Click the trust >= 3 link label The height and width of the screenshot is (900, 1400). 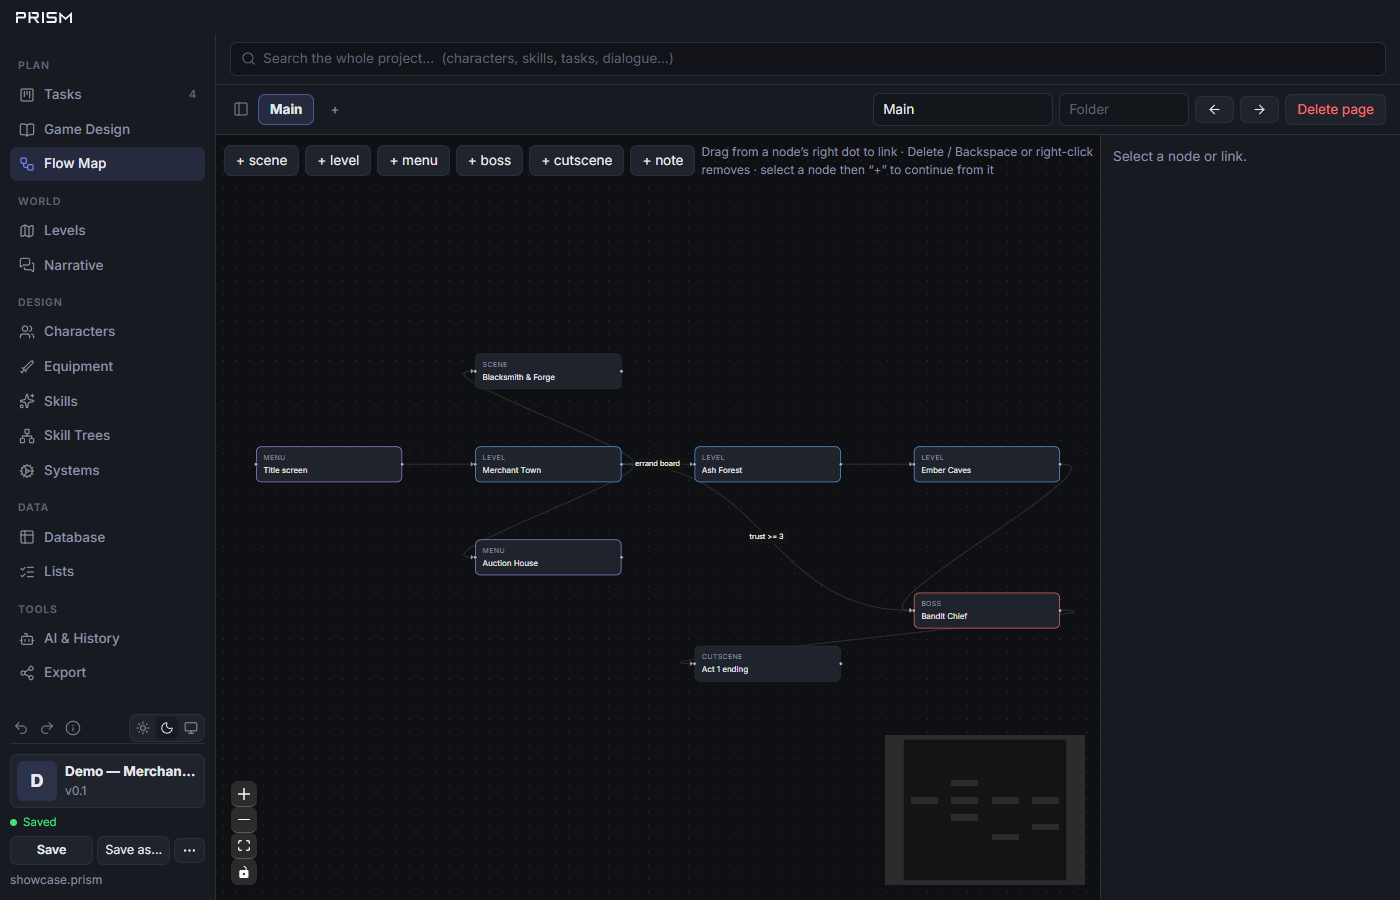click(766, 537)
